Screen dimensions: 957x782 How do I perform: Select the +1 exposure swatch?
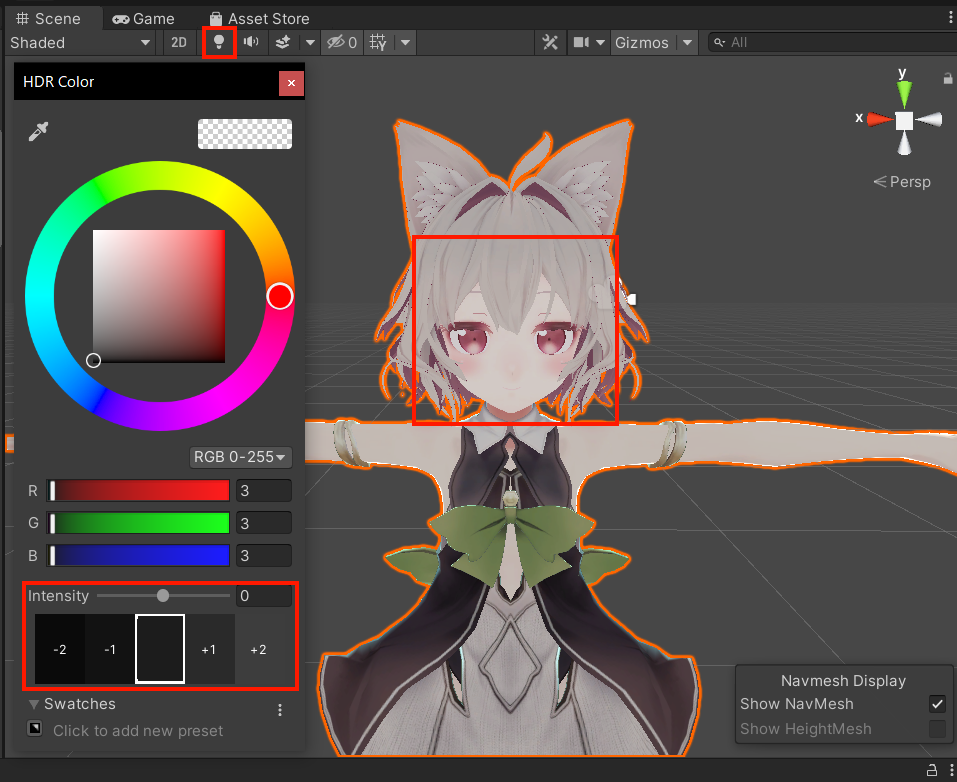[x=209, y=649]
